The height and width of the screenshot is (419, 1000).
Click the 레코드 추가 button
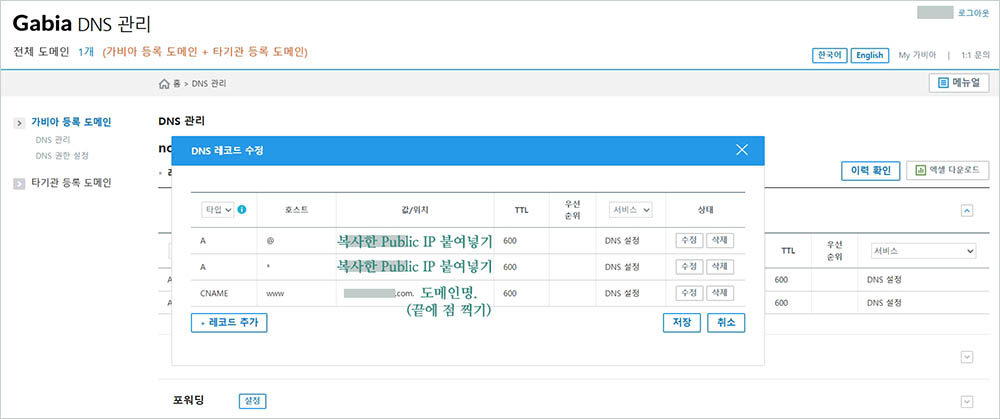point(229,323)
